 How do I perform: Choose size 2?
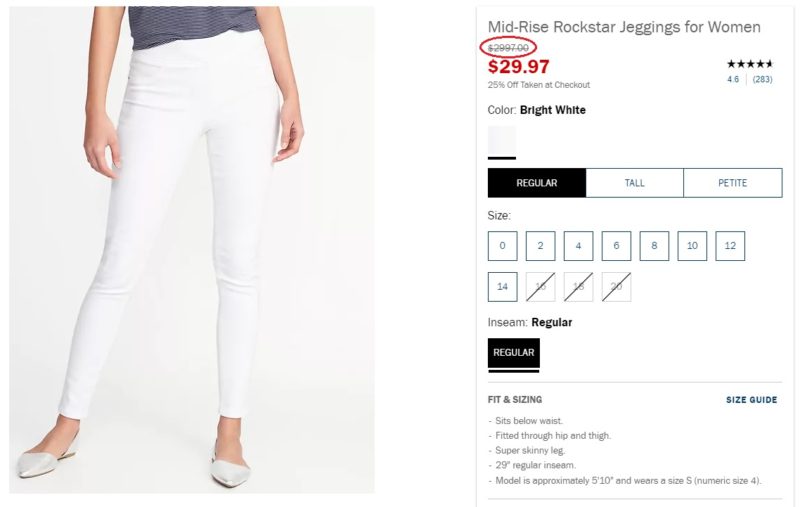(540, 246)
